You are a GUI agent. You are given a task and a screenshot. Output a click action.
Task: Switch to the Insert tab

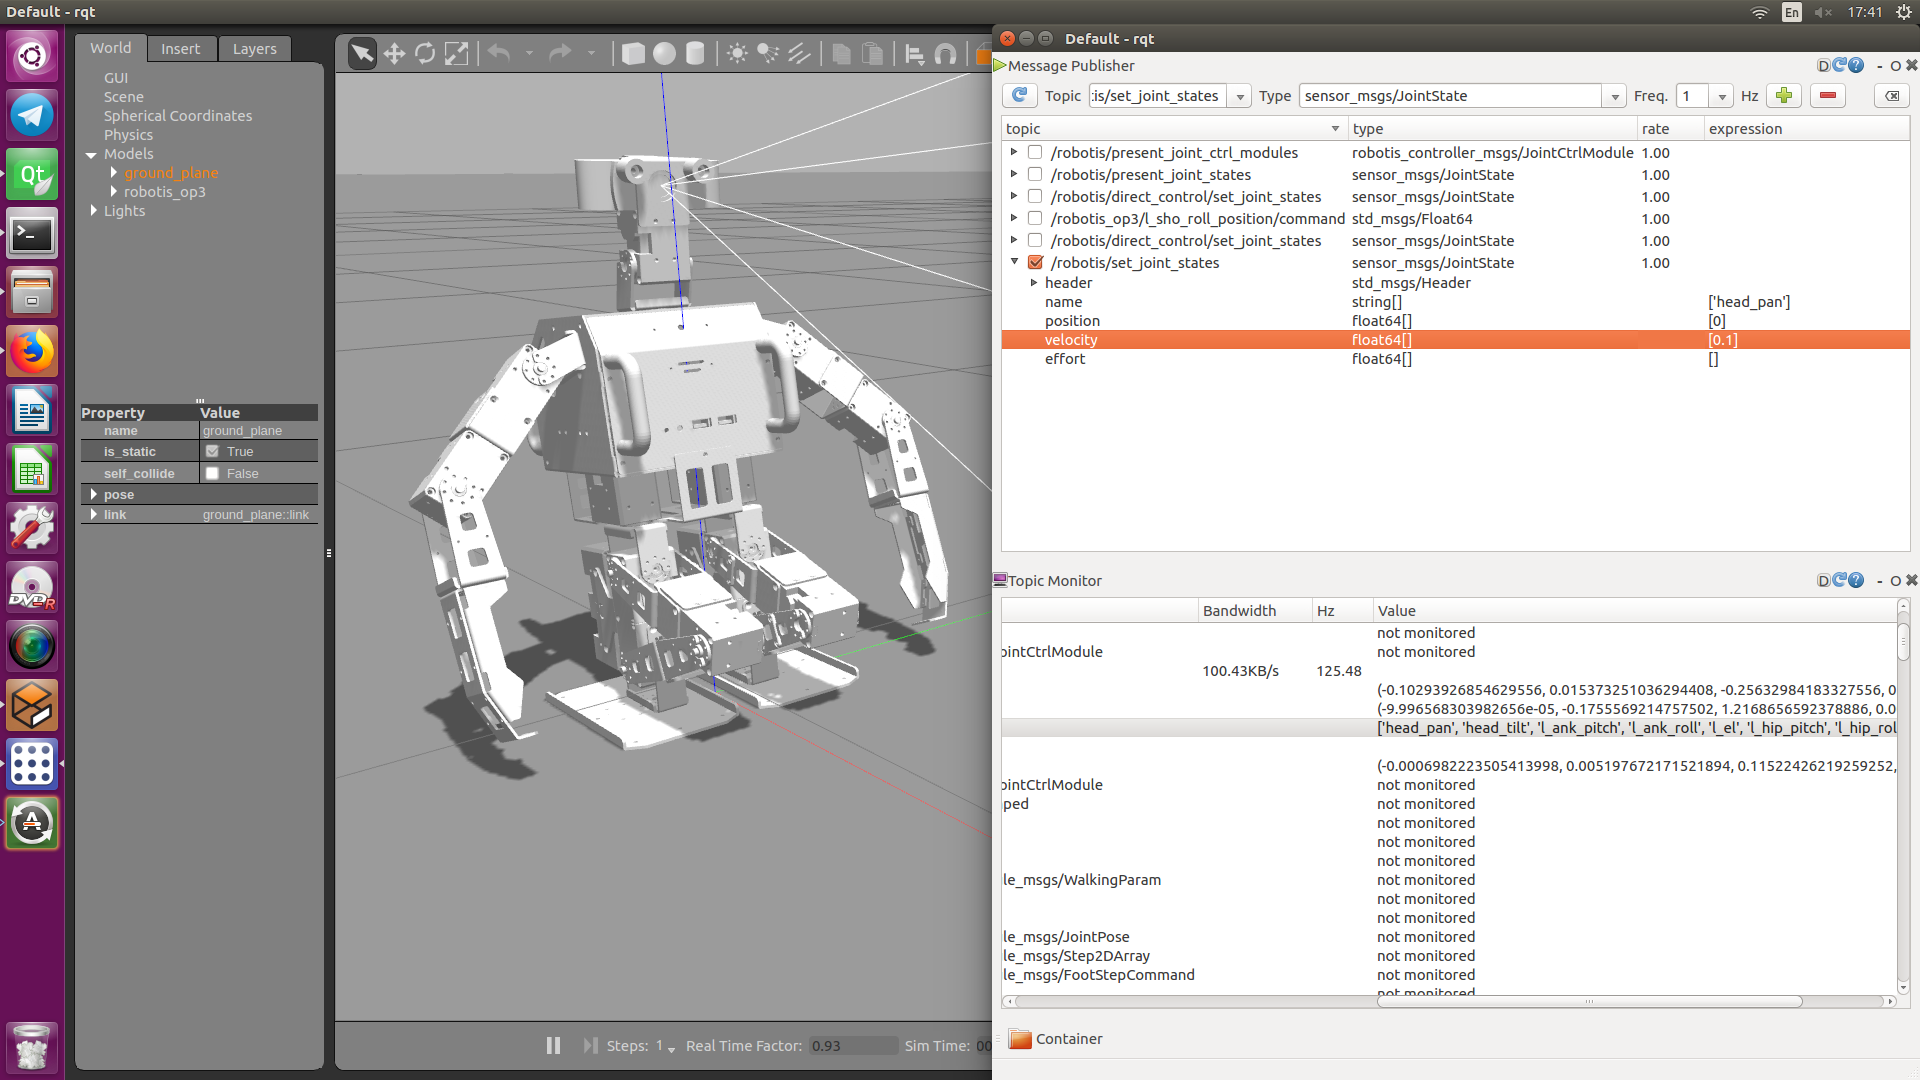tap(181, 48)
